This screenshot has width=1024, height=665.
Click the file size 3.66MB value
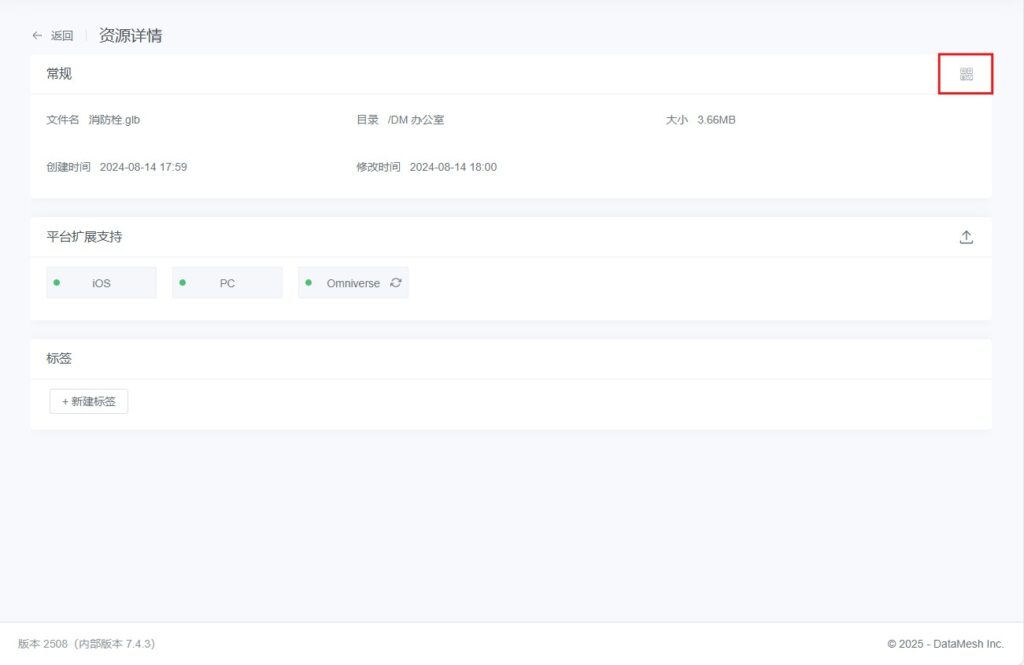pyautogui.click(x=716, y=120)
